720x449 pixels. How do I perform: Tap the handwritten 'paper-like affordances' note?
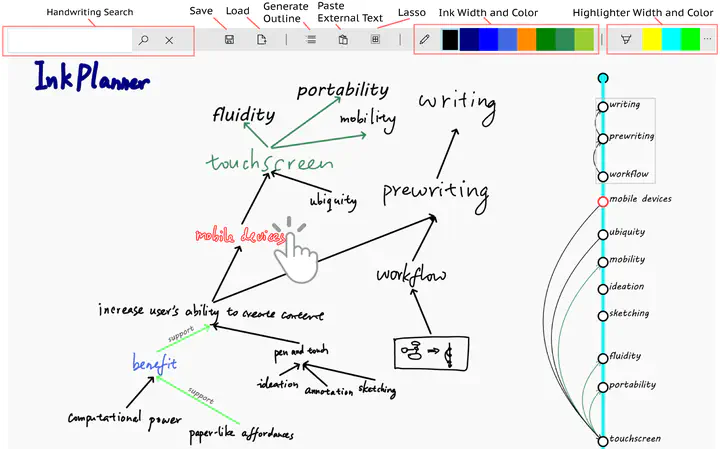point(242,434)
